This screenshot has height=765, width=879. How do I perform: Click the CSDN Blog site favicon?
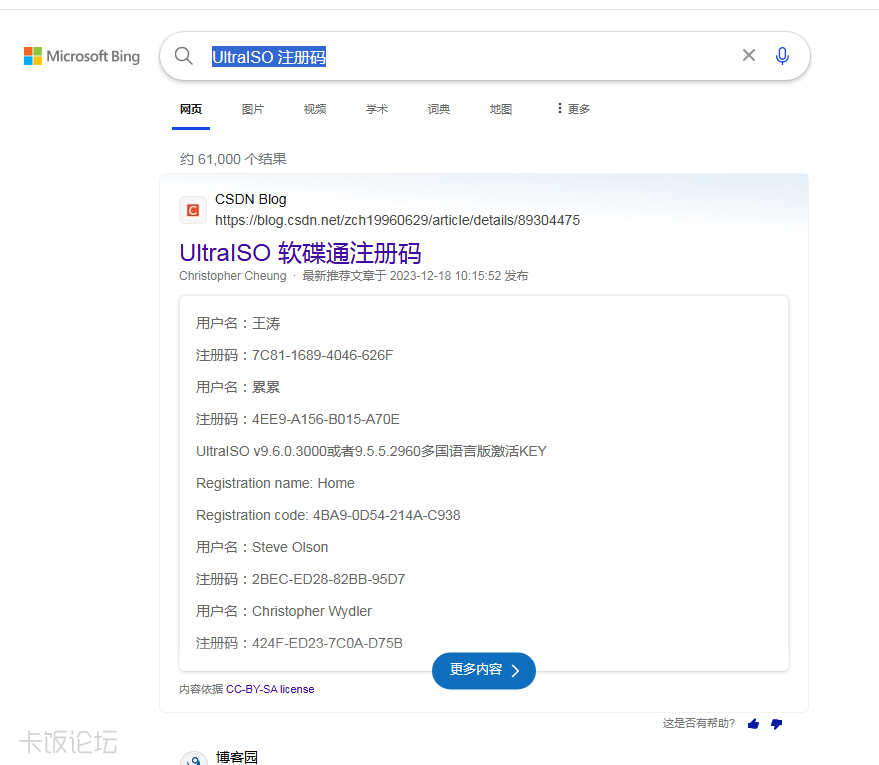point(193,210)
